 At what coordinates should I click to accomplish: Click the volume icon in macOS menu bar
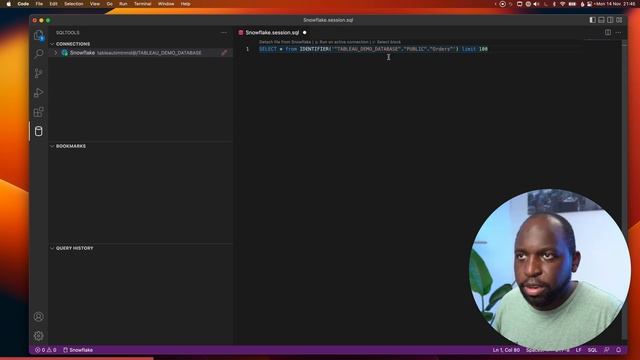pyautogui.click(x=536, y=4)
